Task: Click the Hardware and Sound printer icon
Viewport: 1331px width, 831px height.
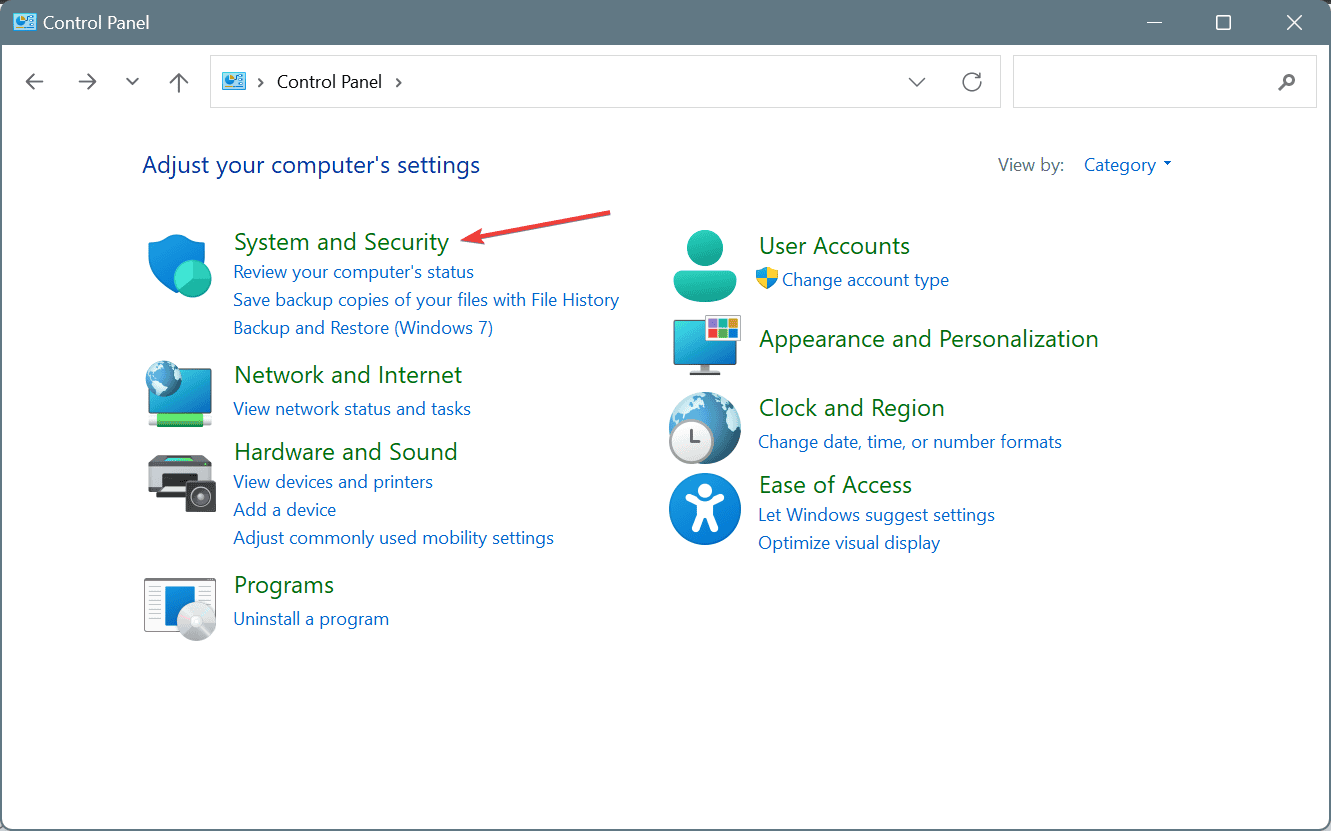Action: click(181, 481)
